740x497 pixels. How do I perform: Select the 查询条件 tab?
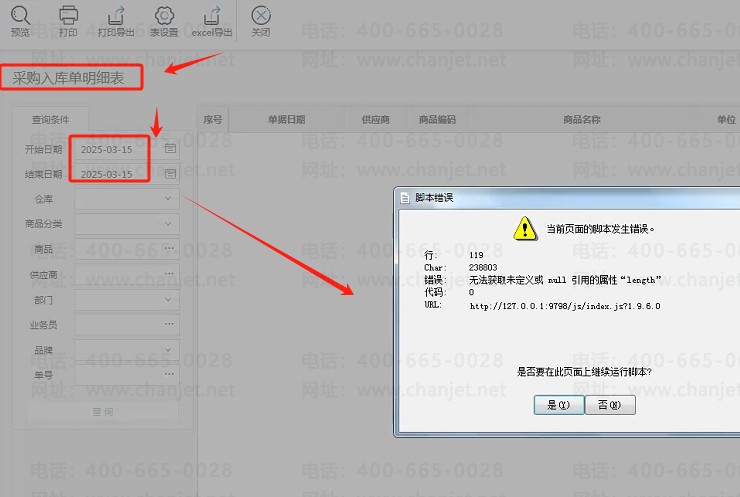50,119
